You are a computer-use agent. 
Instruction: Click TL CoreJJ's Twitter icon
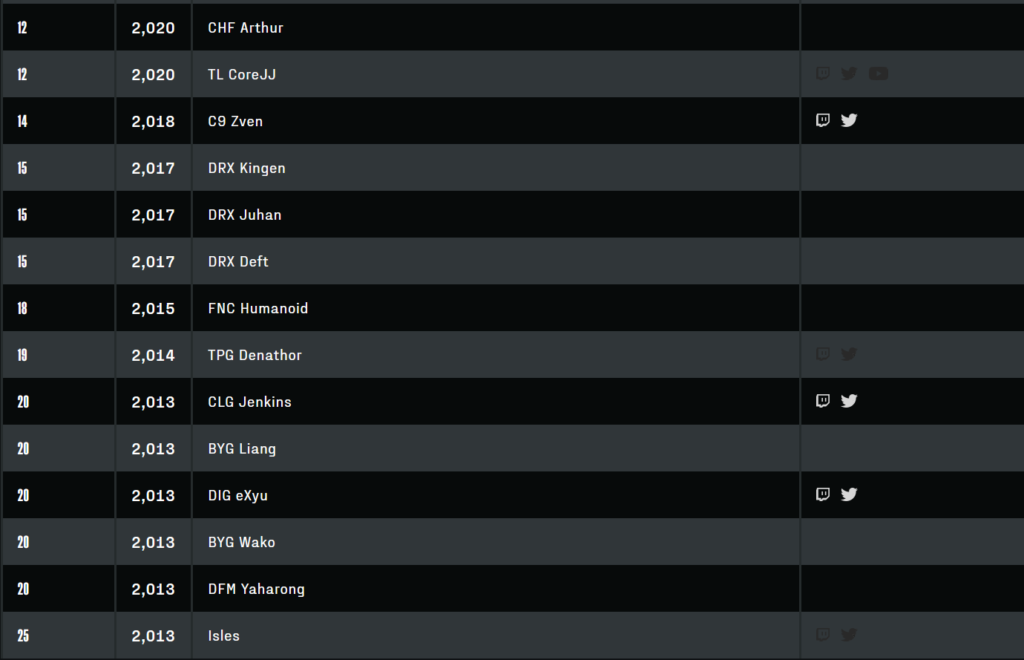(849, 74)
